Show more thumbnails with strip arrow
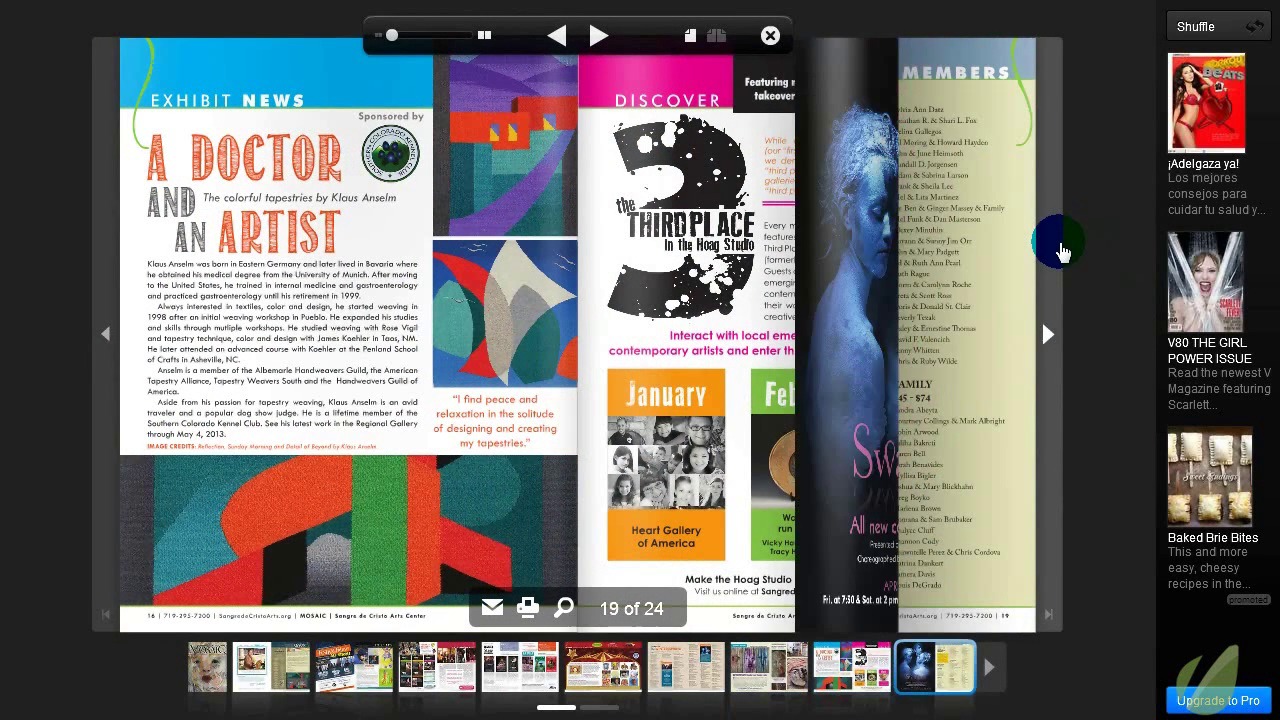The height and width of the screenshot is (720, 1280). click(989, 667)
